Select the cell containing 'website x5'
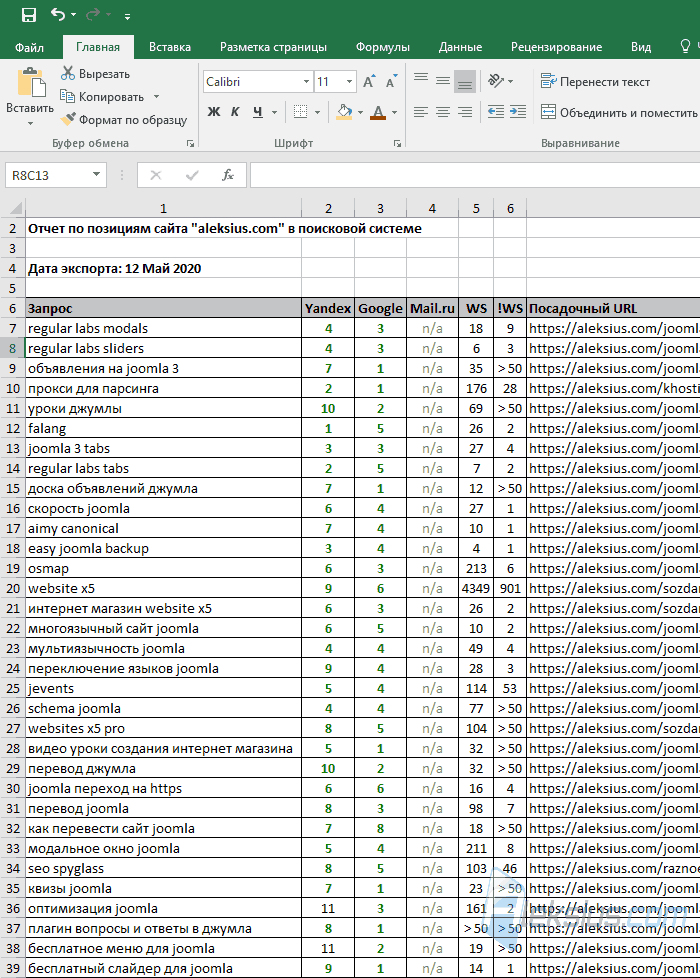This screenshot has width=700, height=978. [163, 588]
